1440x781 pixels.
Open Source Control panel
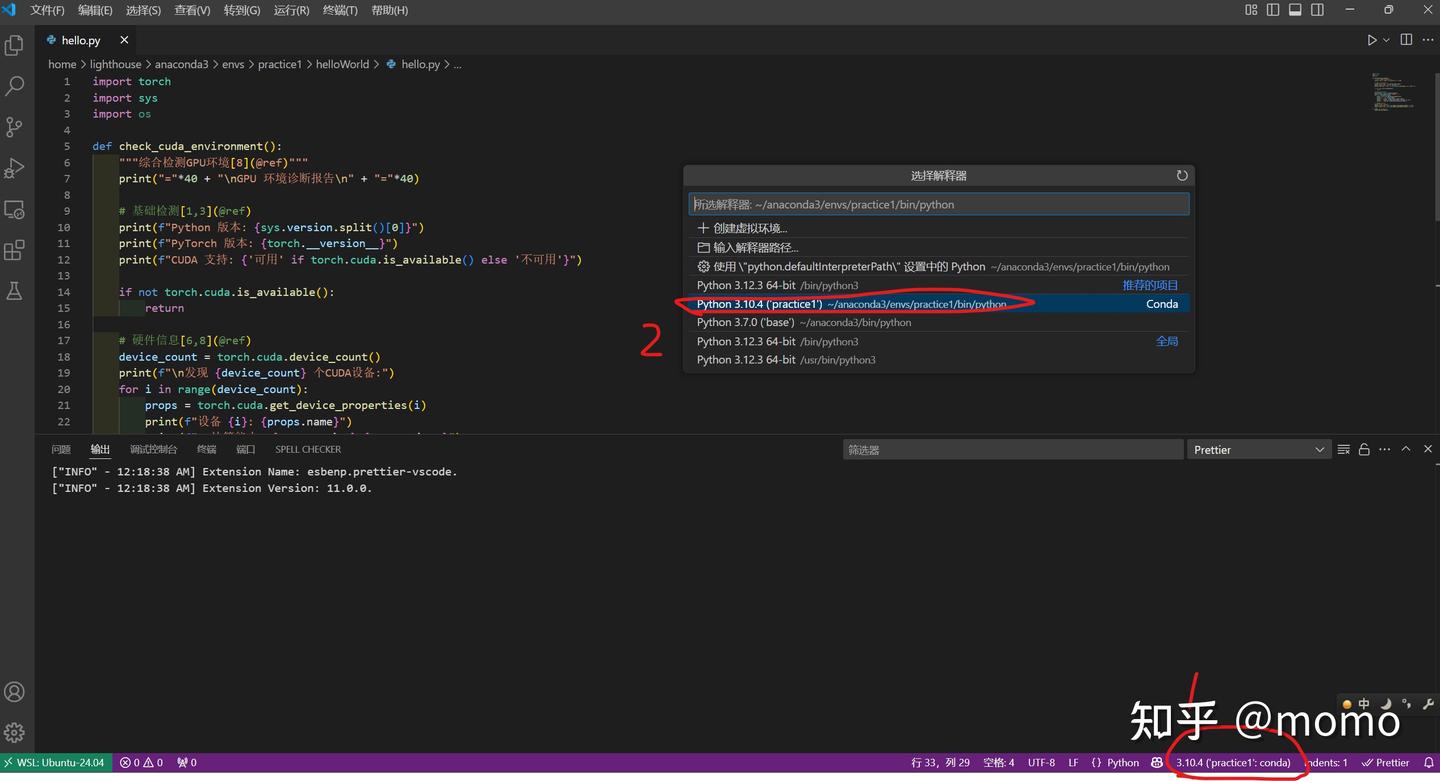pos(15,127)
